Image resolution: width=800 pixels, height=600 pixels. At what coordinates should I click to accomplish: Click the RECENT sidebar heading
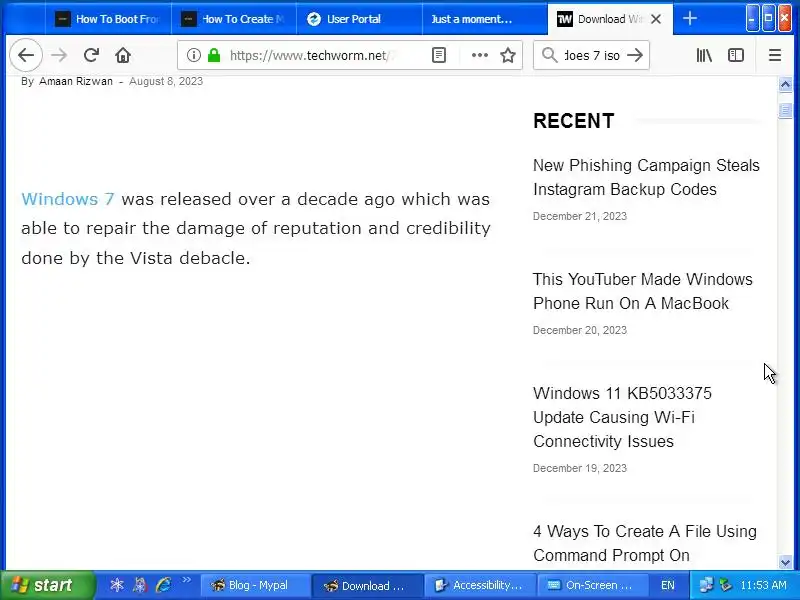(x=573, y=121)
